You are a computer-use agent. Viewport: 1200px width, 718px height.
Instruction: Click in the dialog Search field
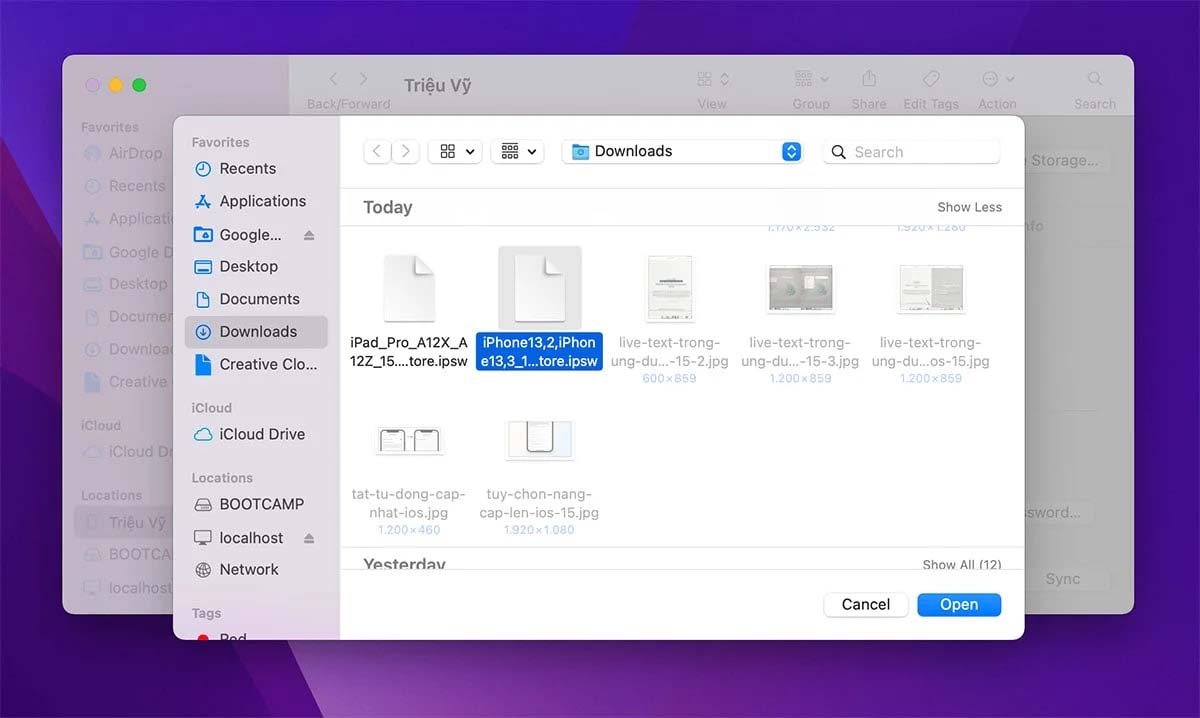911,152
